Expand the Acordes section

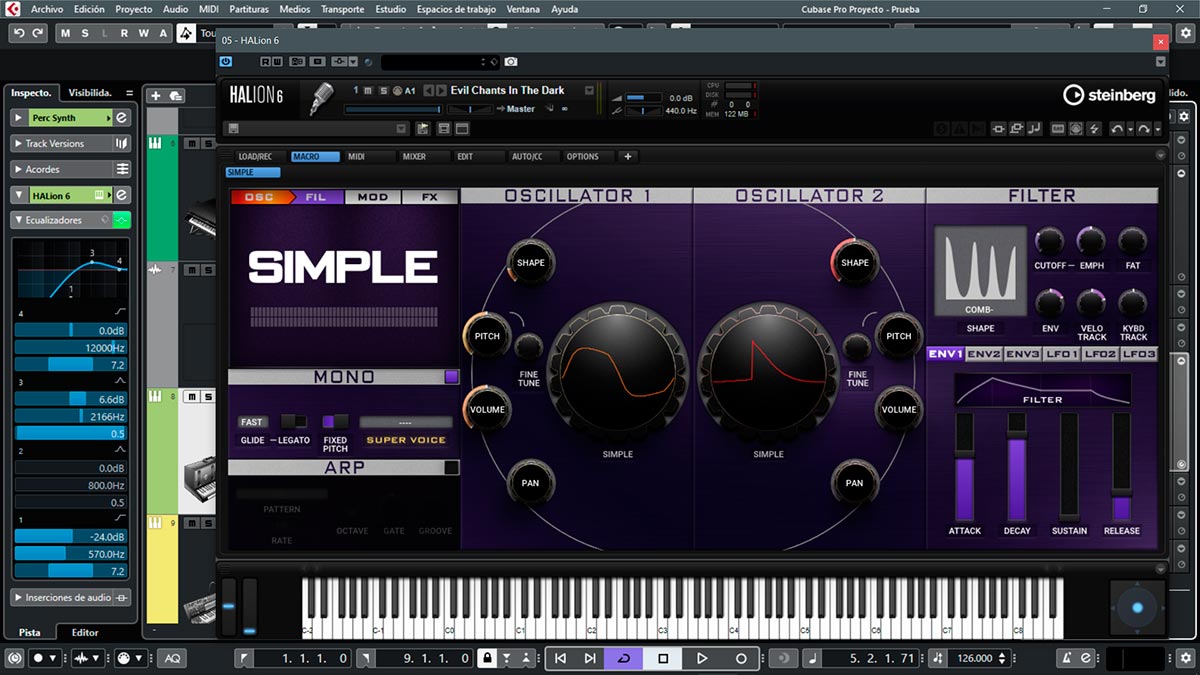click(x=19, y=170)
